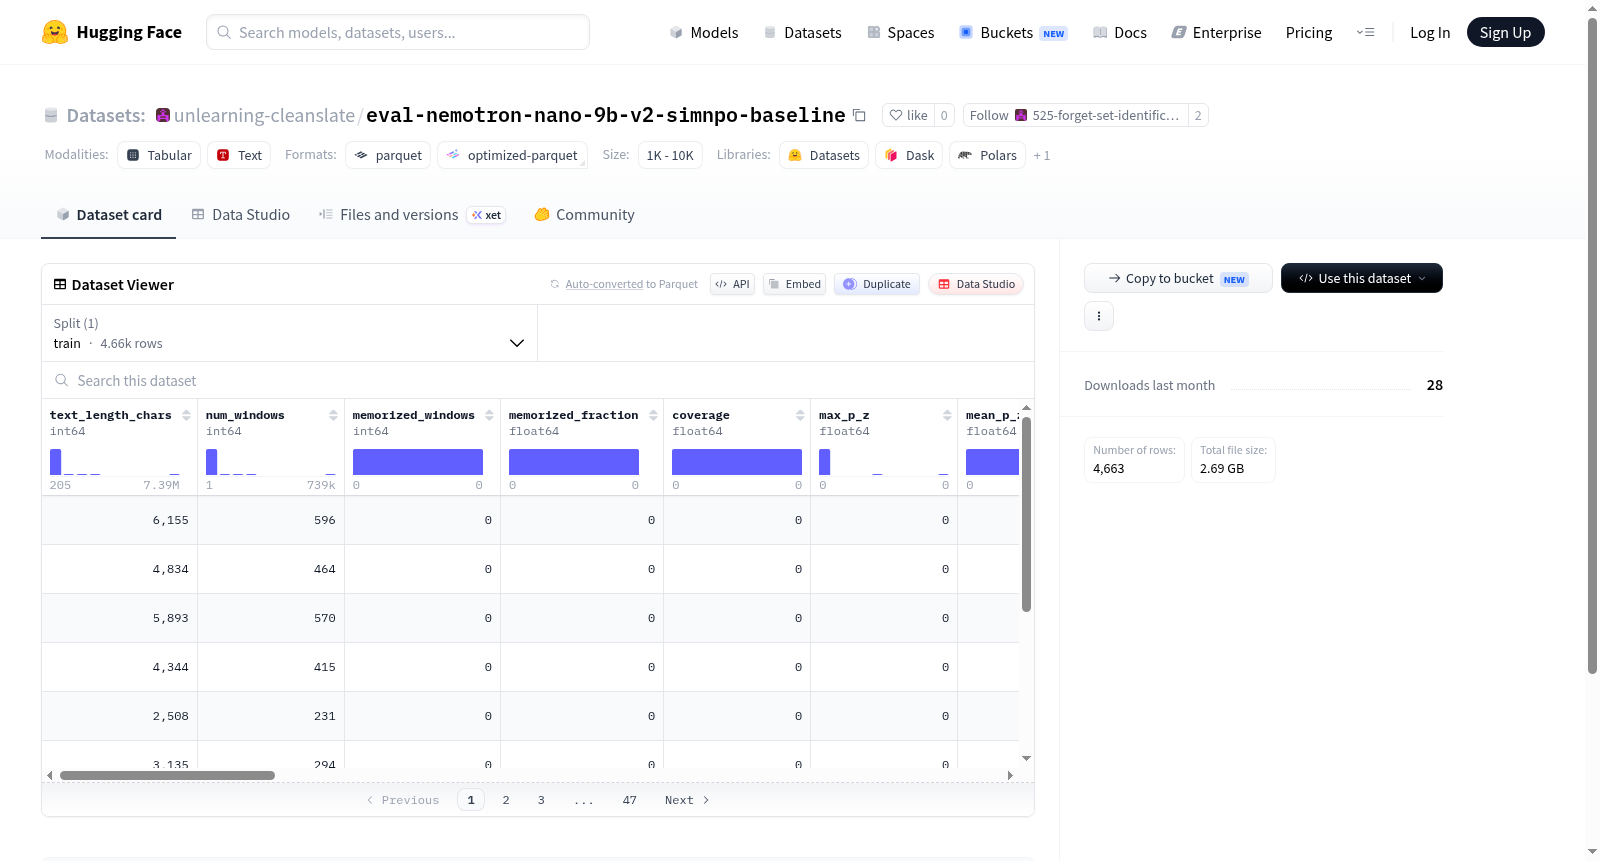Select the Datasets library tag

pyautogui.click(x=824, y=155)
